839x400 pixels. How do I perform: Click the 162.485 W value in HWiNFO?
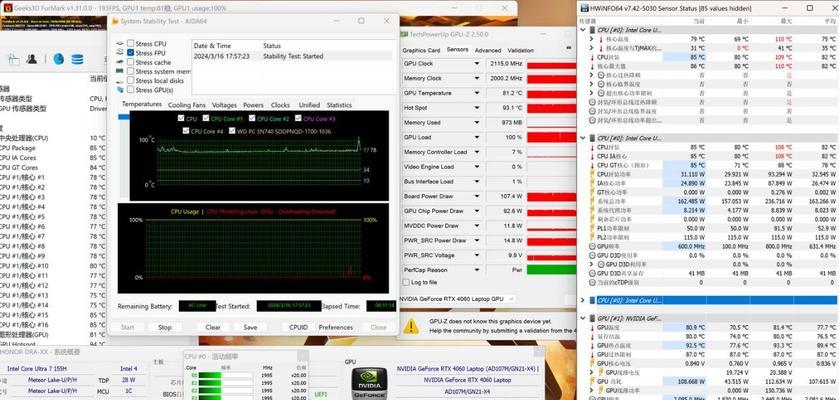click(x=691, y=201)
